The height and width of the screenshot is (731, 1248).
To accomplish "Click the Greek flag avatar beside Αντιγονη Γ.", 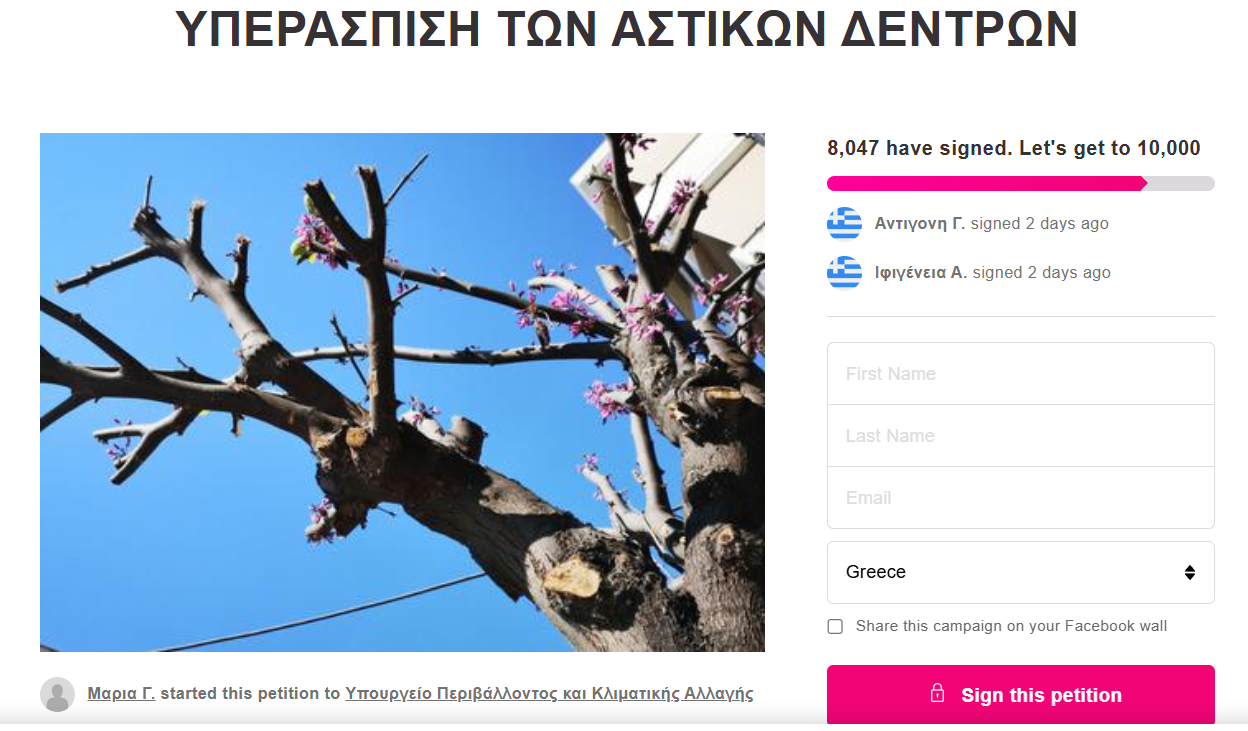I will pyautogui.click(x=844, y=224).
